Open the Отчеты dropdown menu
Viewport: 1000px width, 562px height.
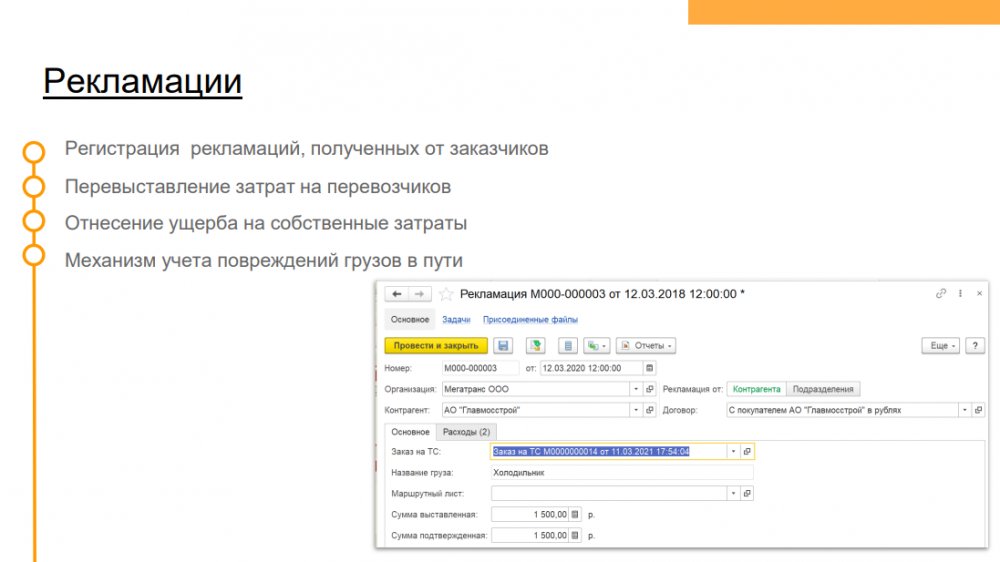coord(645,345)
